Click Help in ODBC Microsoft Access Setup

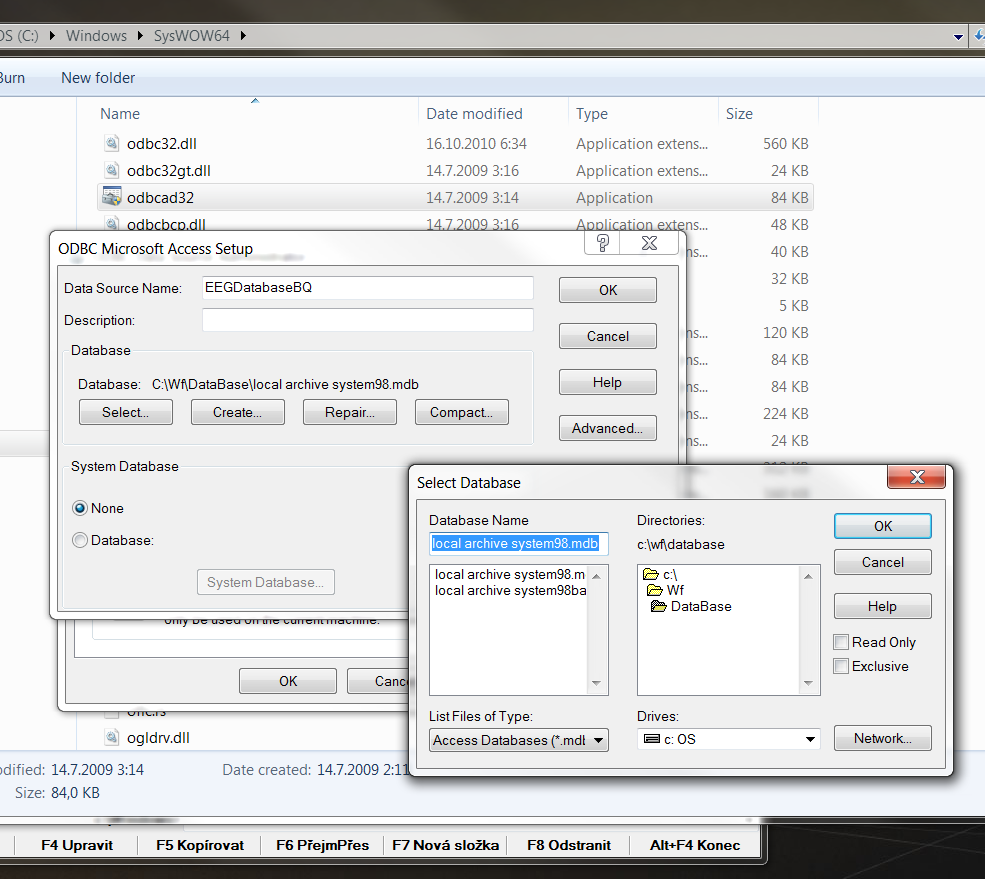pos(607,382)
